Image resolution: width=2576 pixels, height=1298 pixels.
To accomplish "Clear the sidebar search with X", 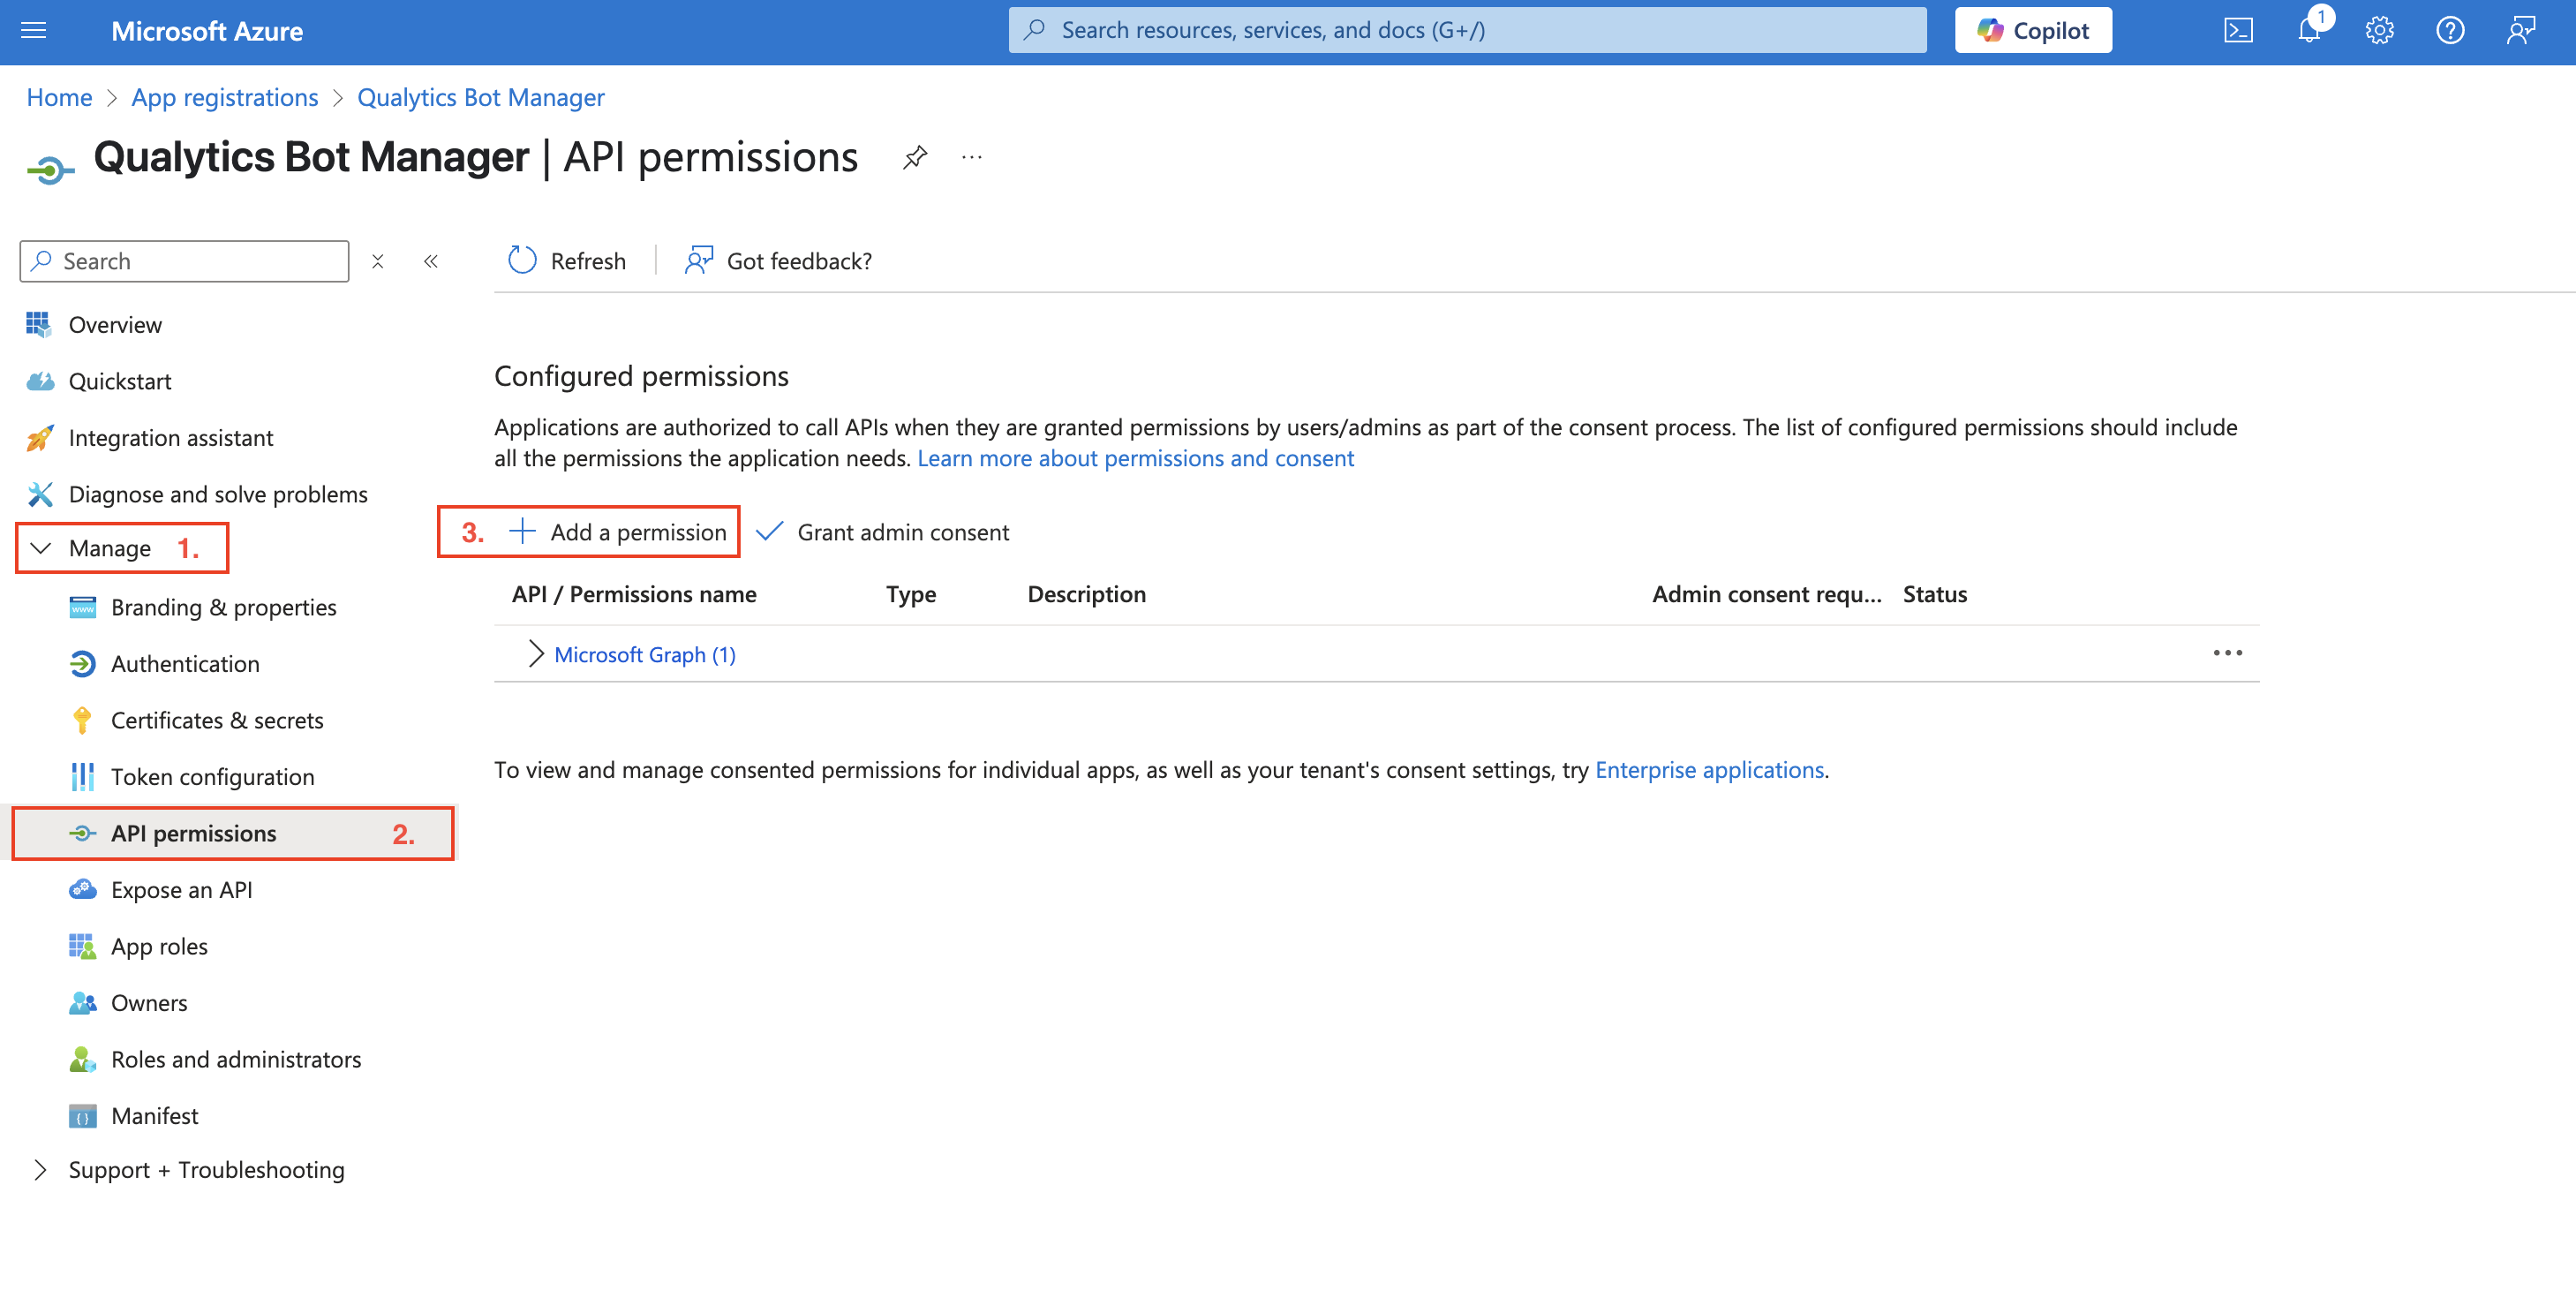I will (x=377, y=261).
